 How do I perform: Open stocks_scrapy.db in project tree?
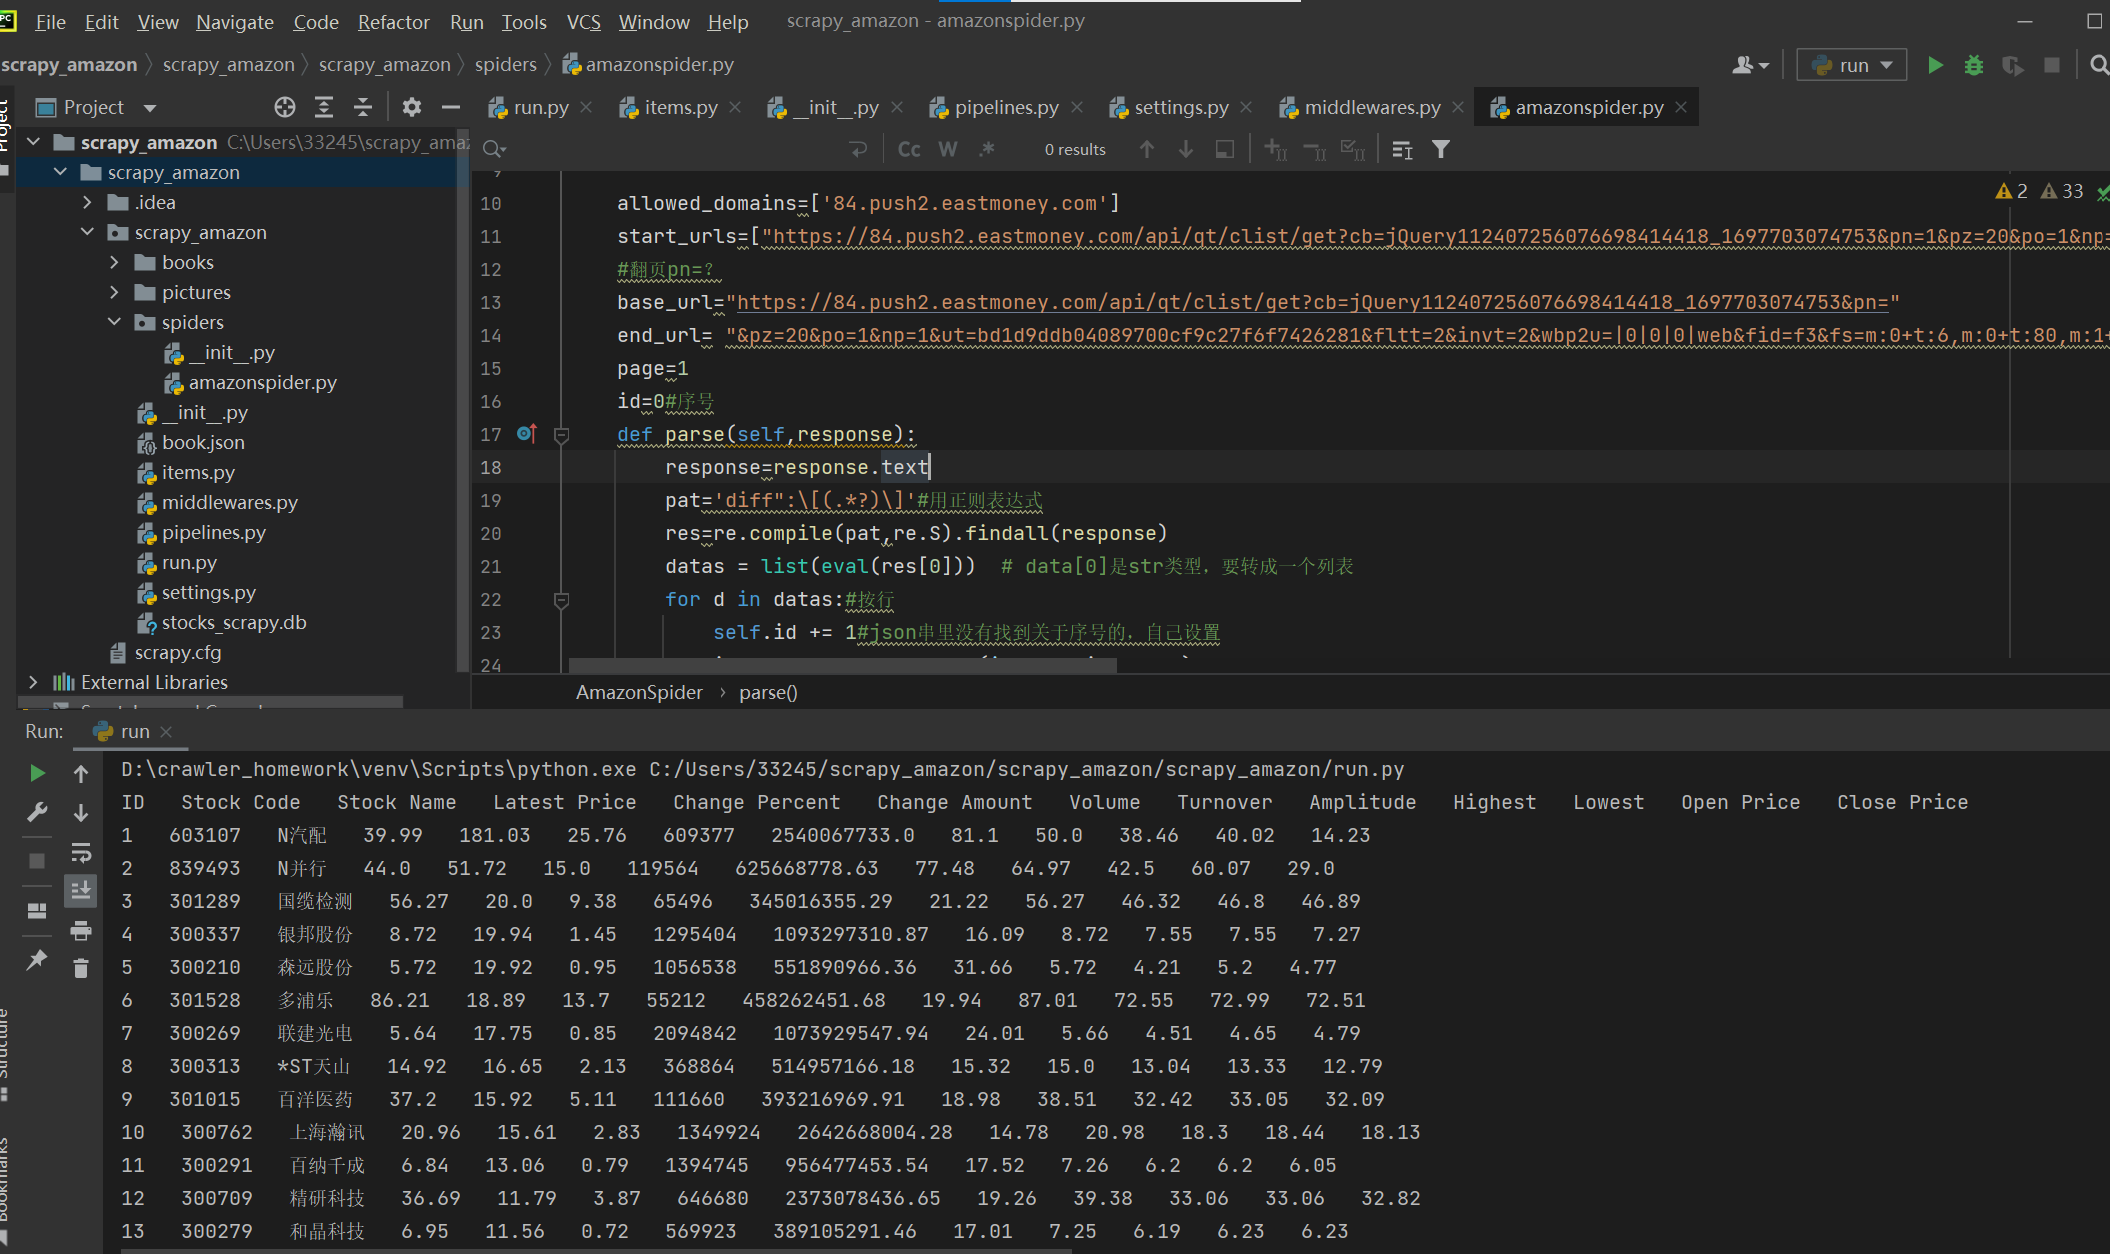[233, 622]
